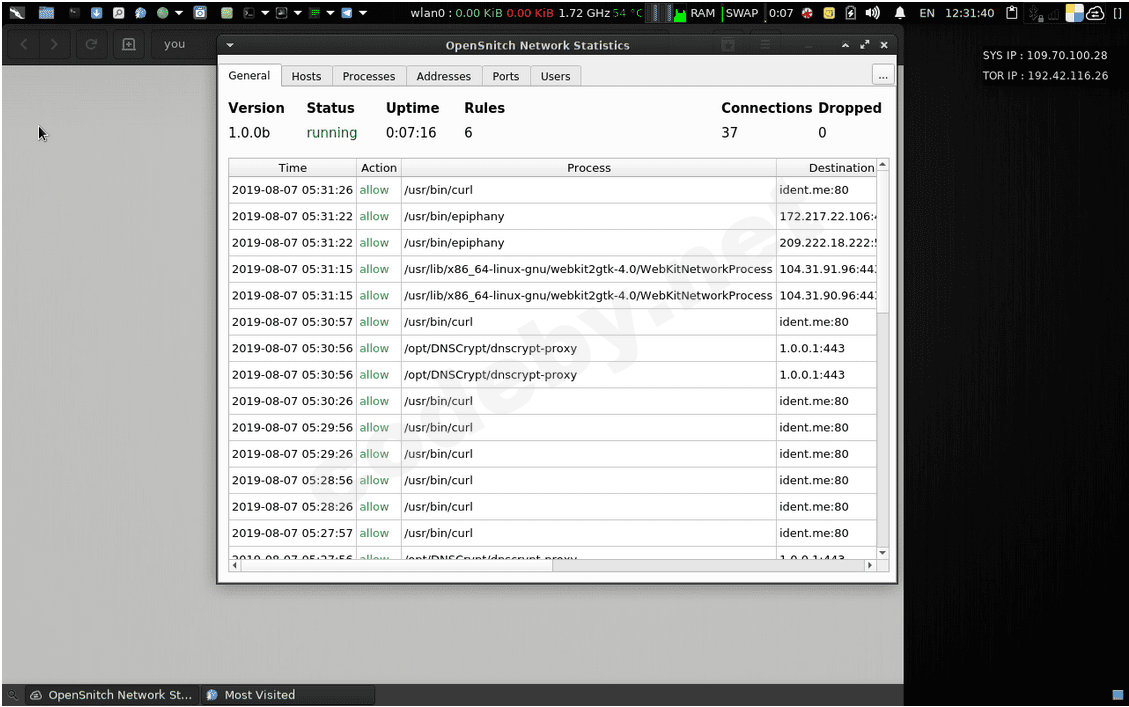Screen dimensions: 1129x707
Task: Expand the dropdown arrow beside the terminal launcher
Action: coord(265,13)
